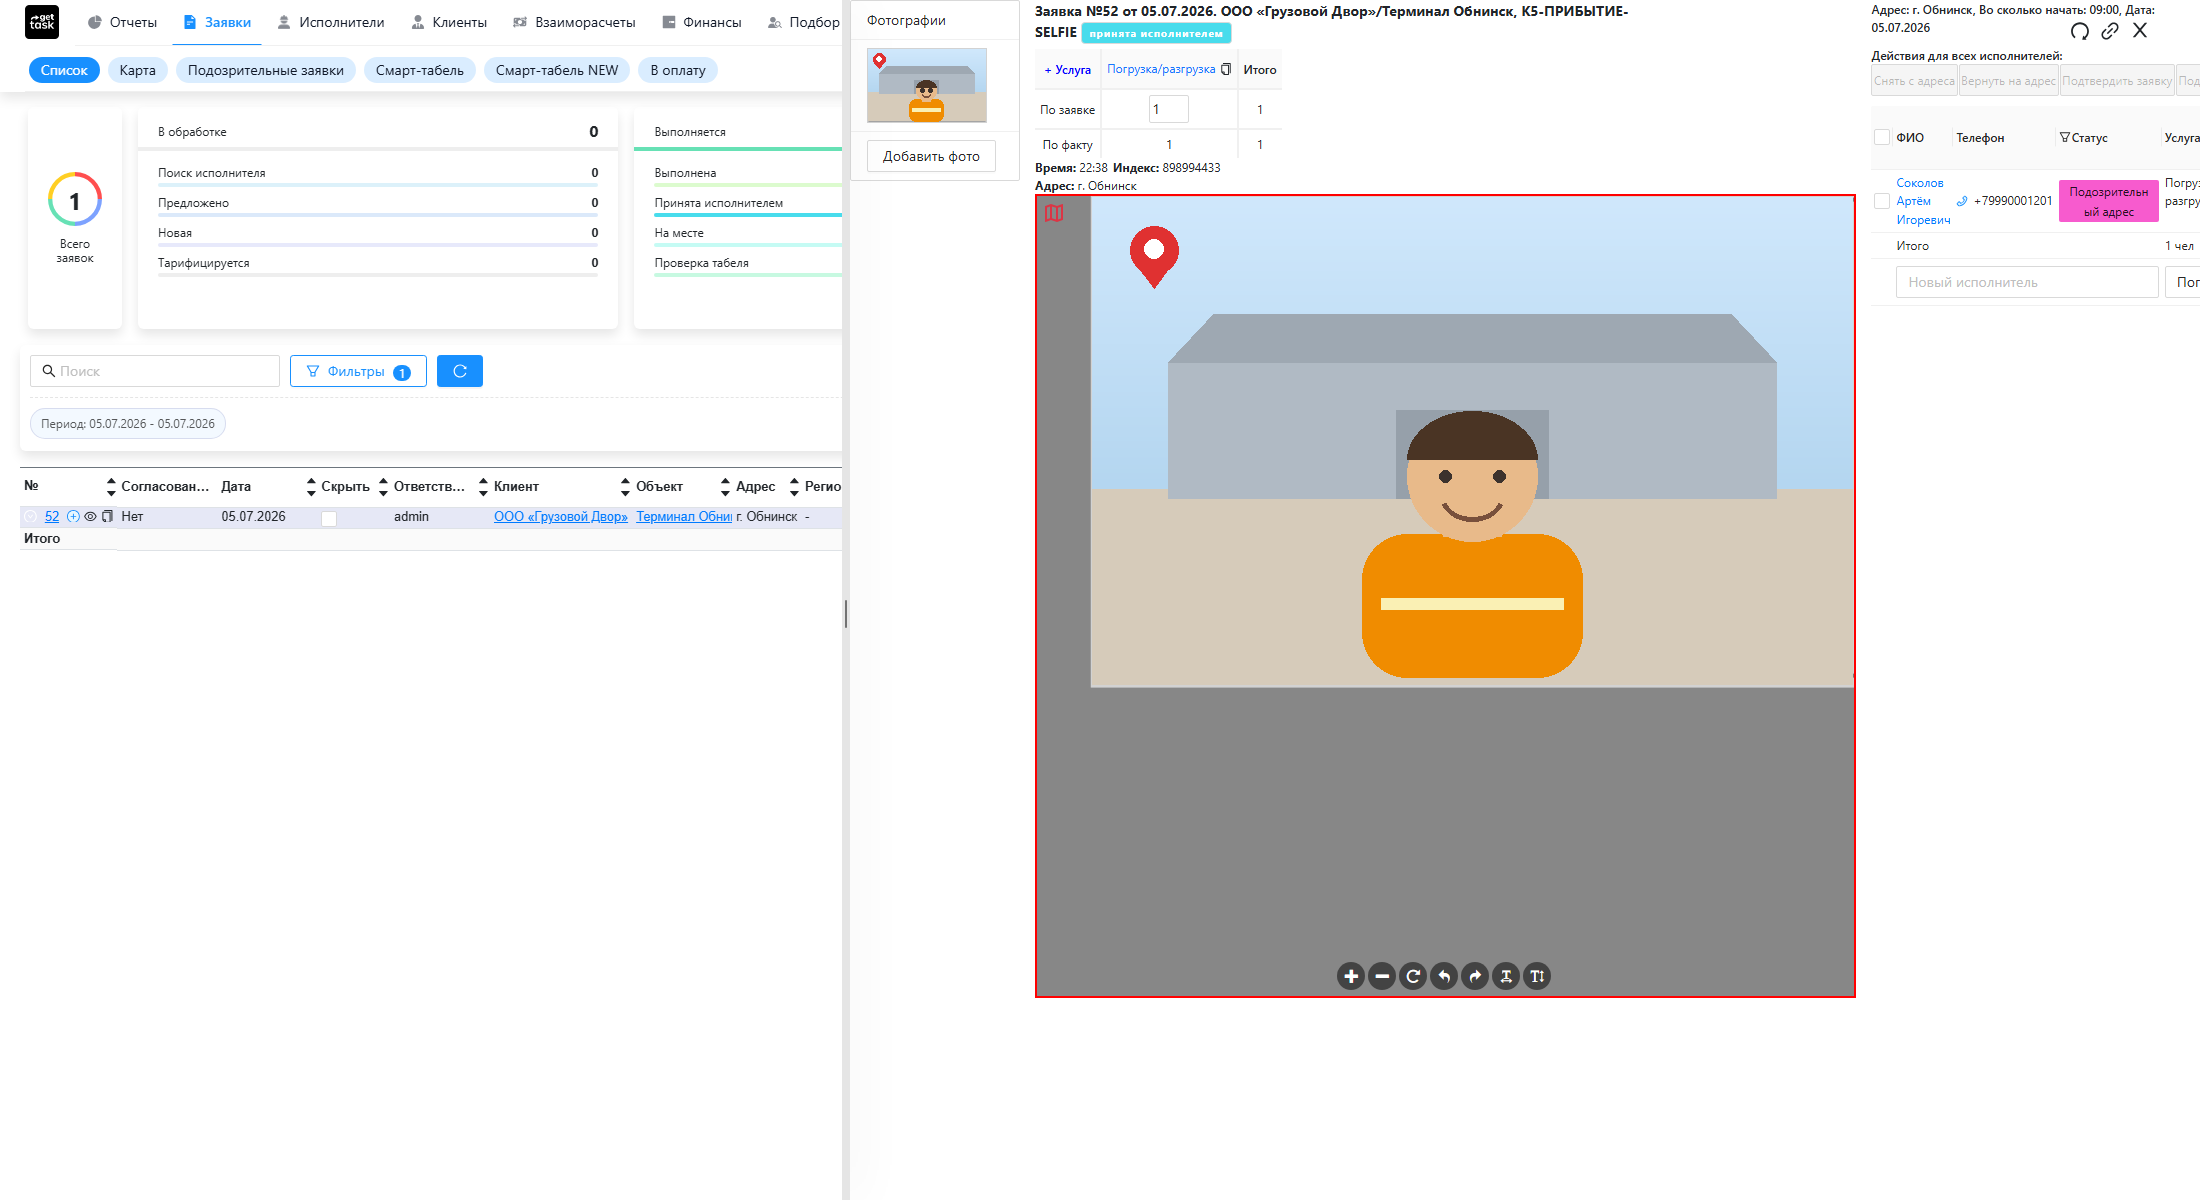Switch to Смарт-табель tab

[x=420, y=70]
